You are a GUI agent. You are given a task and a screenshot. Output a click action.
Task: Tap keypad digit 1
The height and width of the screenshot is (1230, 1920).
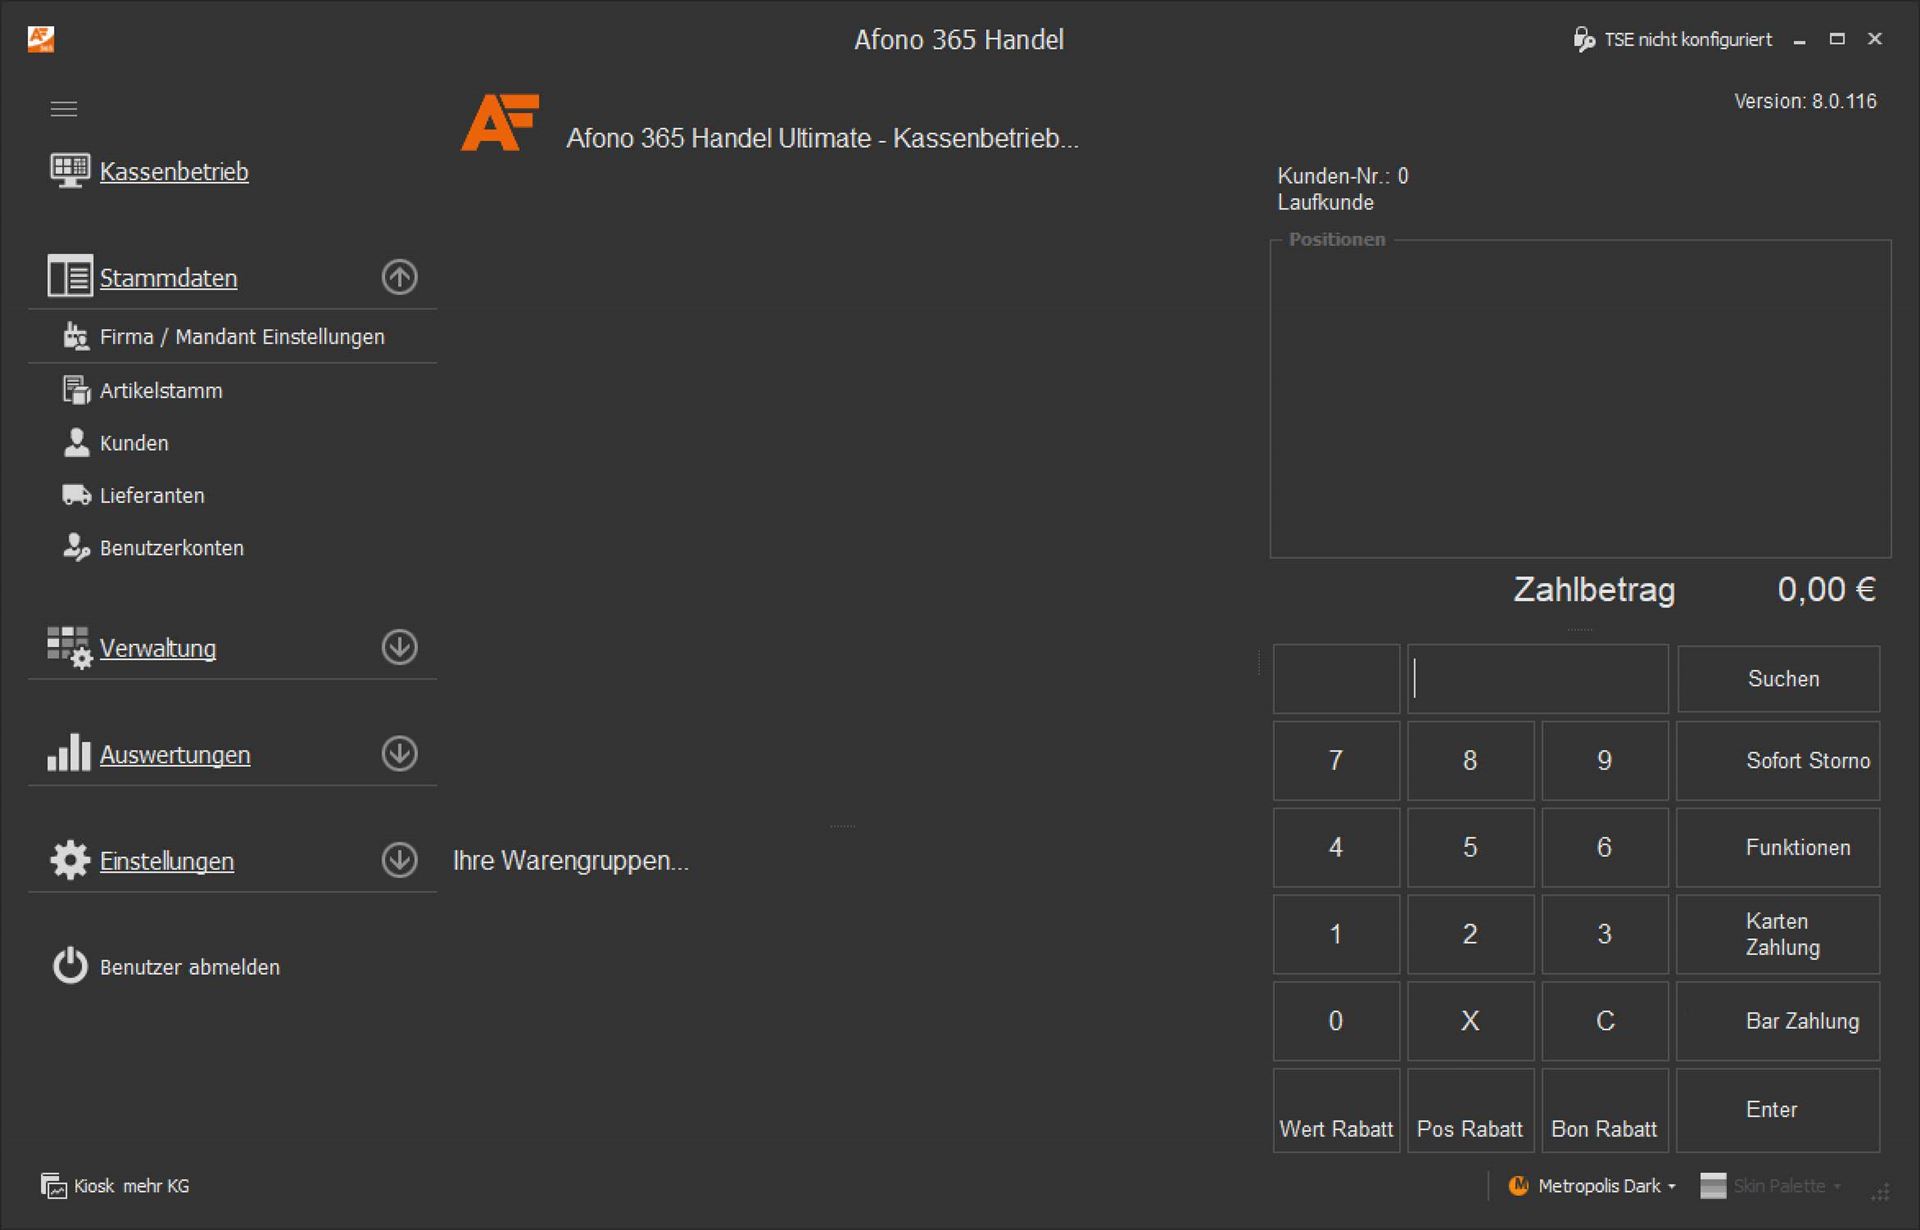click(1336, 934)
